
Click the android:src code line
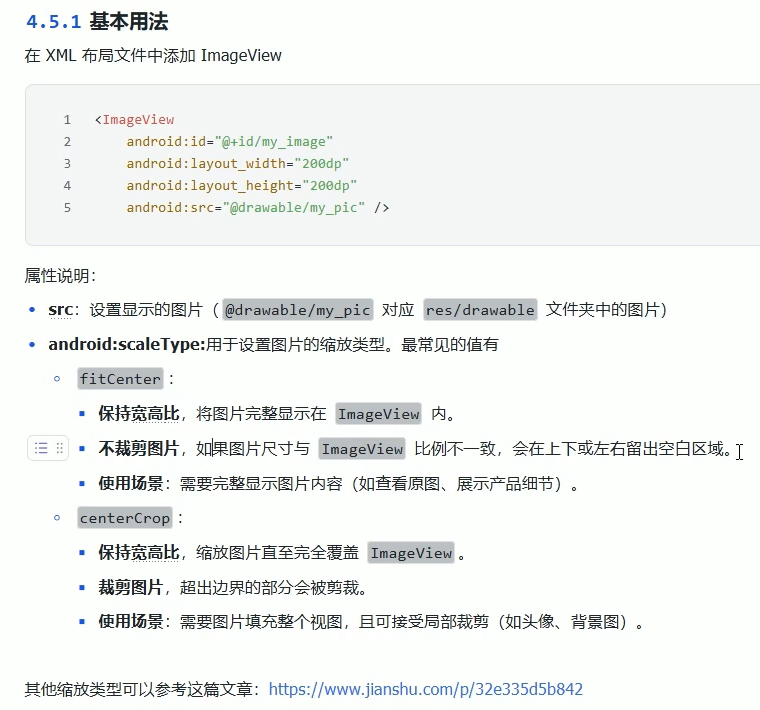(x=258, y=207)
